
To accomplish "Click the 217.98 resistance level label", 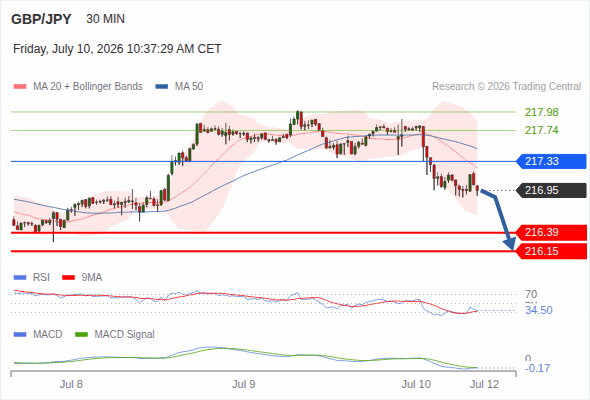I will (541, 112).
